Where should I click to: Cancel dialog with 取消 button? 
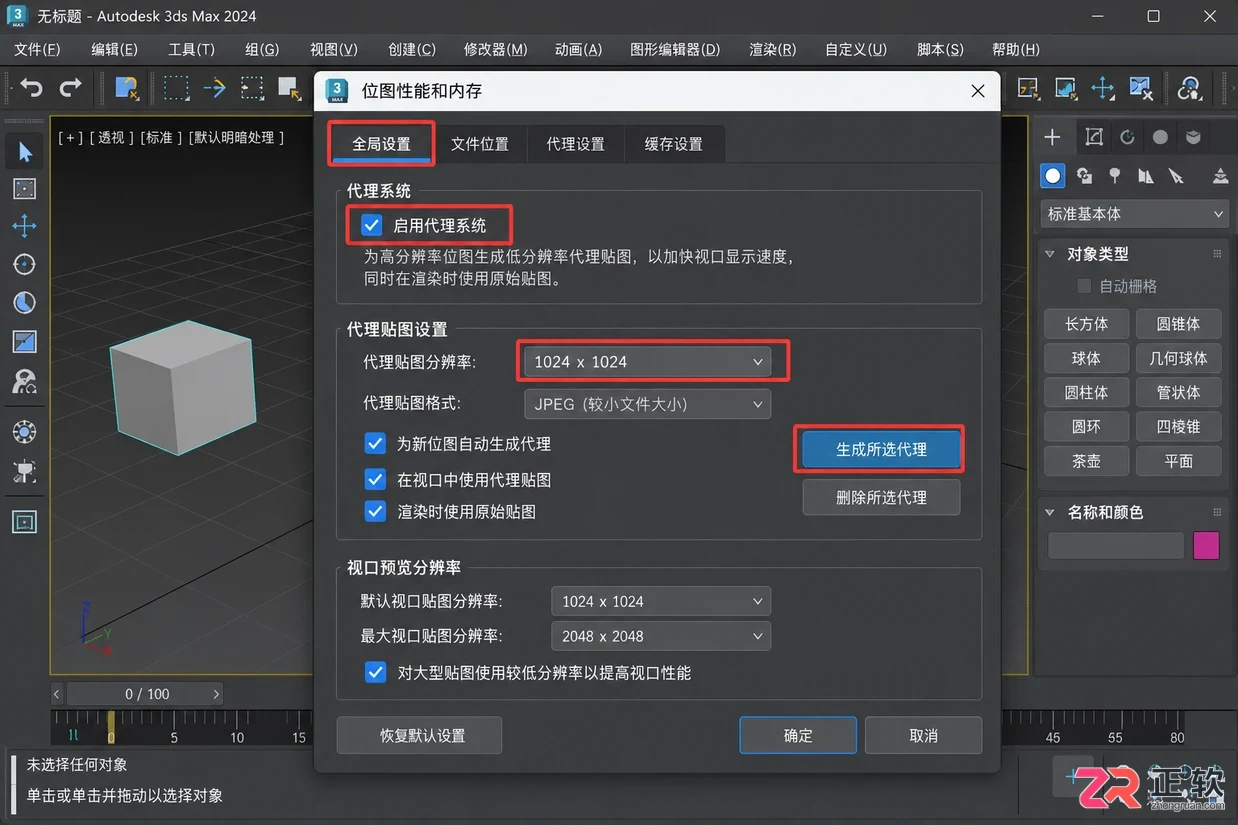(x=923, y=735)
